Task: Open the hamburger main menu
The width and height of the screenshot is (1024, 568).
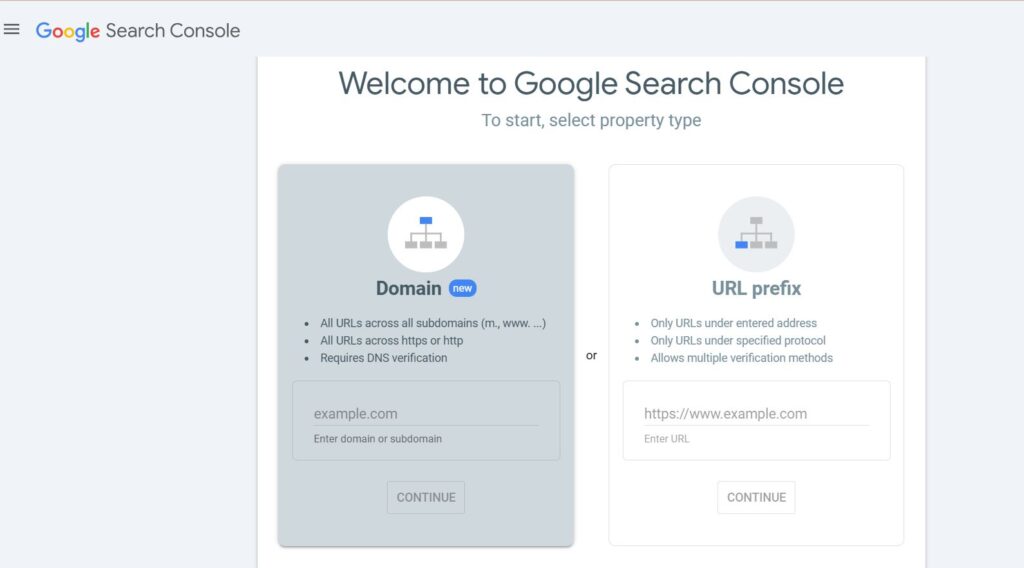Action: (12, 29)
